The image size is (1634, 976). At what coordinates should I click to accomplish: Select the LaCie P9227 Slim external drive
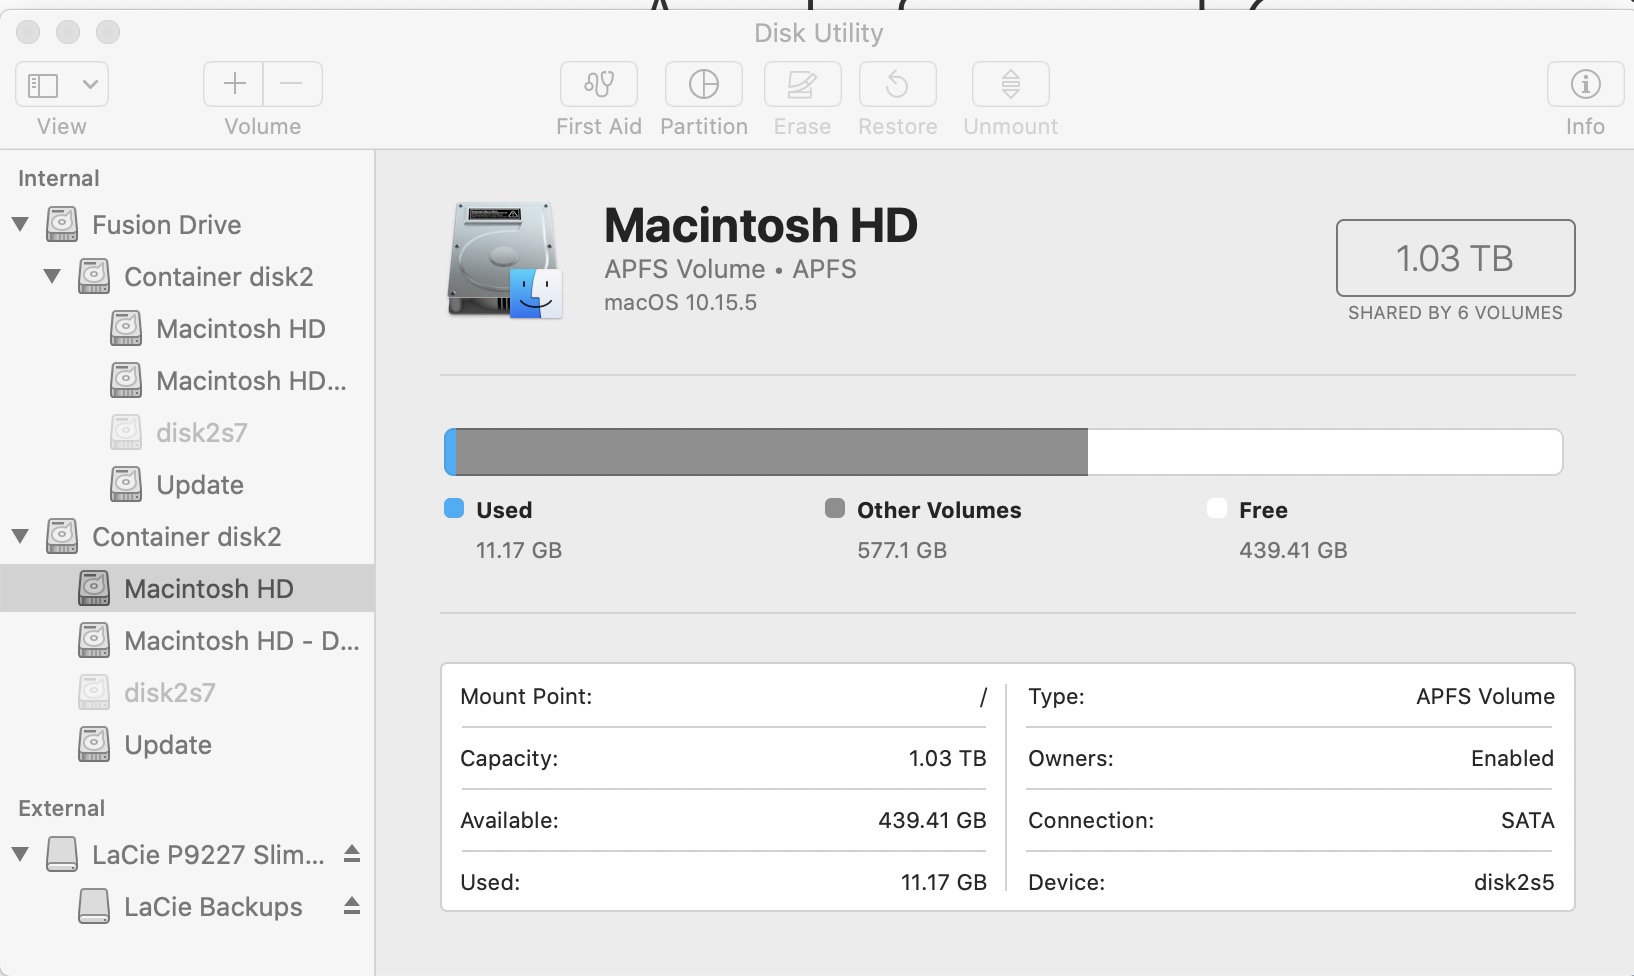(187, 855)
